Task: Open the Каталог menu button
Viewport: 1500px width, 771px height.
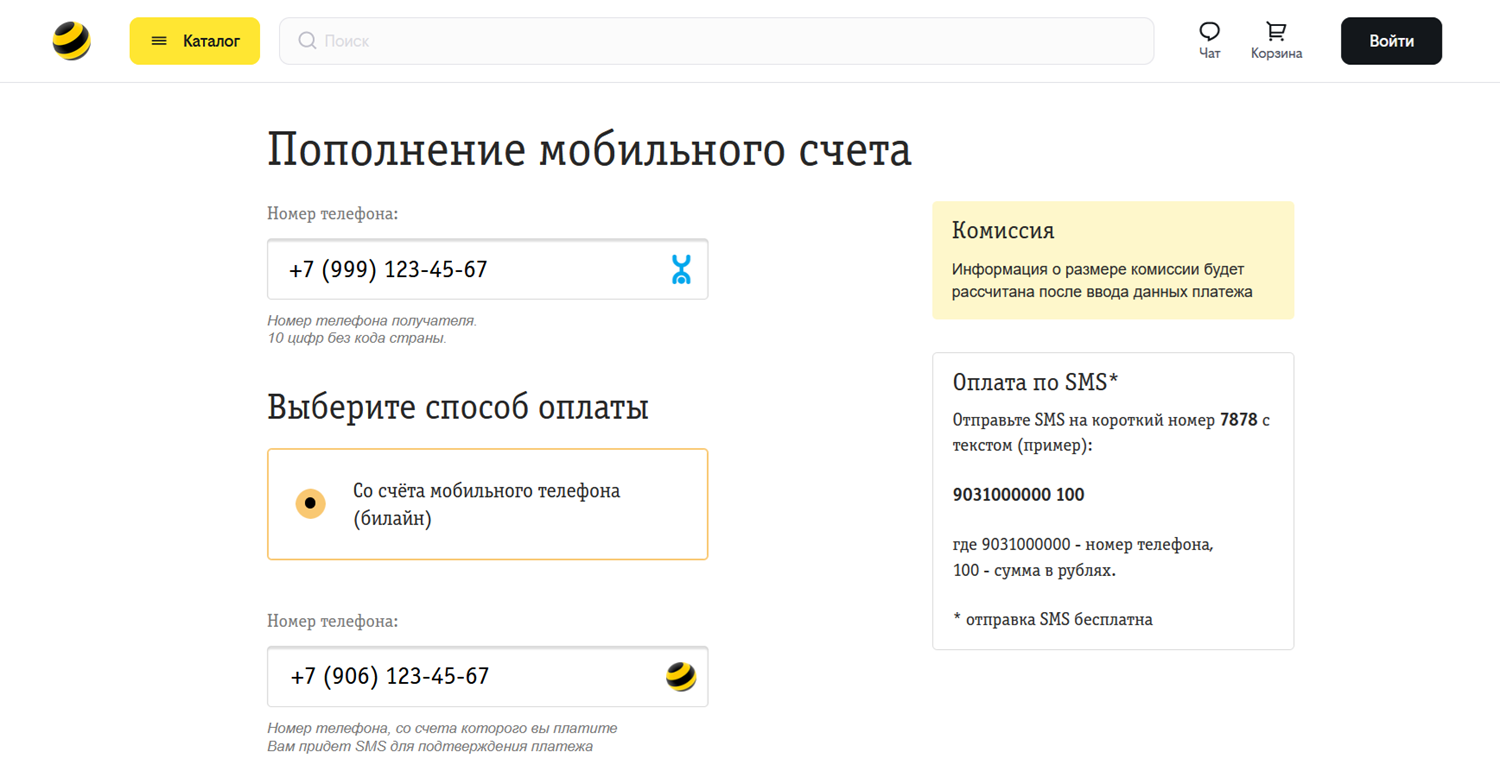Action: [x=195, y=41]
